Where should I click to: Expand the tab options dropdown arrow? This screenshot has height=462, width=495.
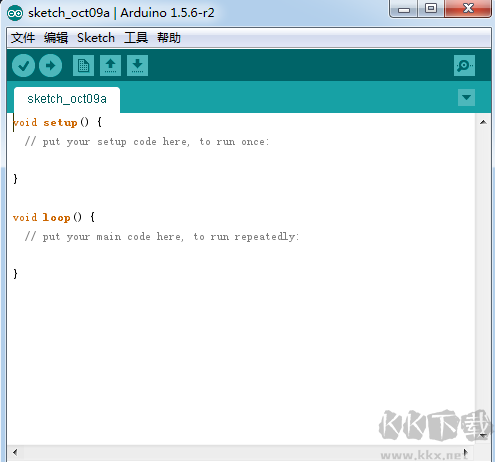tap(466, 97)
